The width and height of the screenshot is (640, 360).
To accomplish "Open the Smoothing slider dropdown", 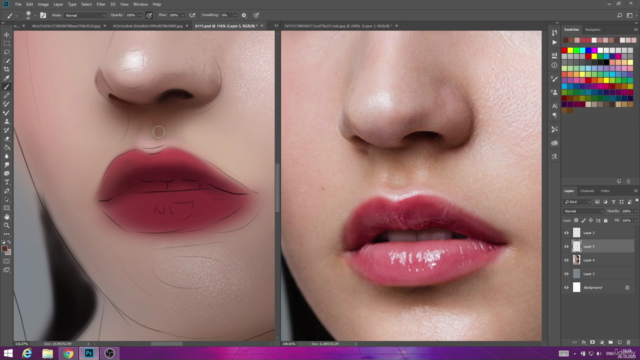I will coord(235,15).
